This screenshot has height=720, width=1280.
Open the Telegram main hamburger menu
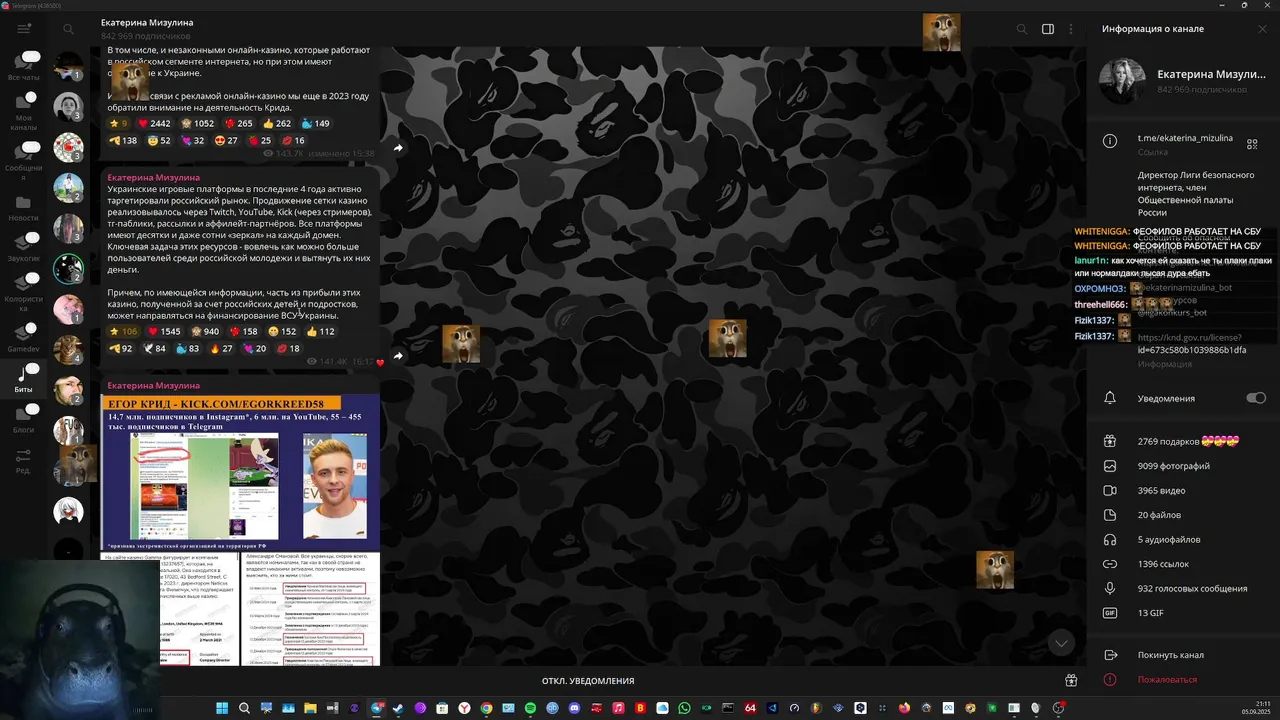point(24,29)
